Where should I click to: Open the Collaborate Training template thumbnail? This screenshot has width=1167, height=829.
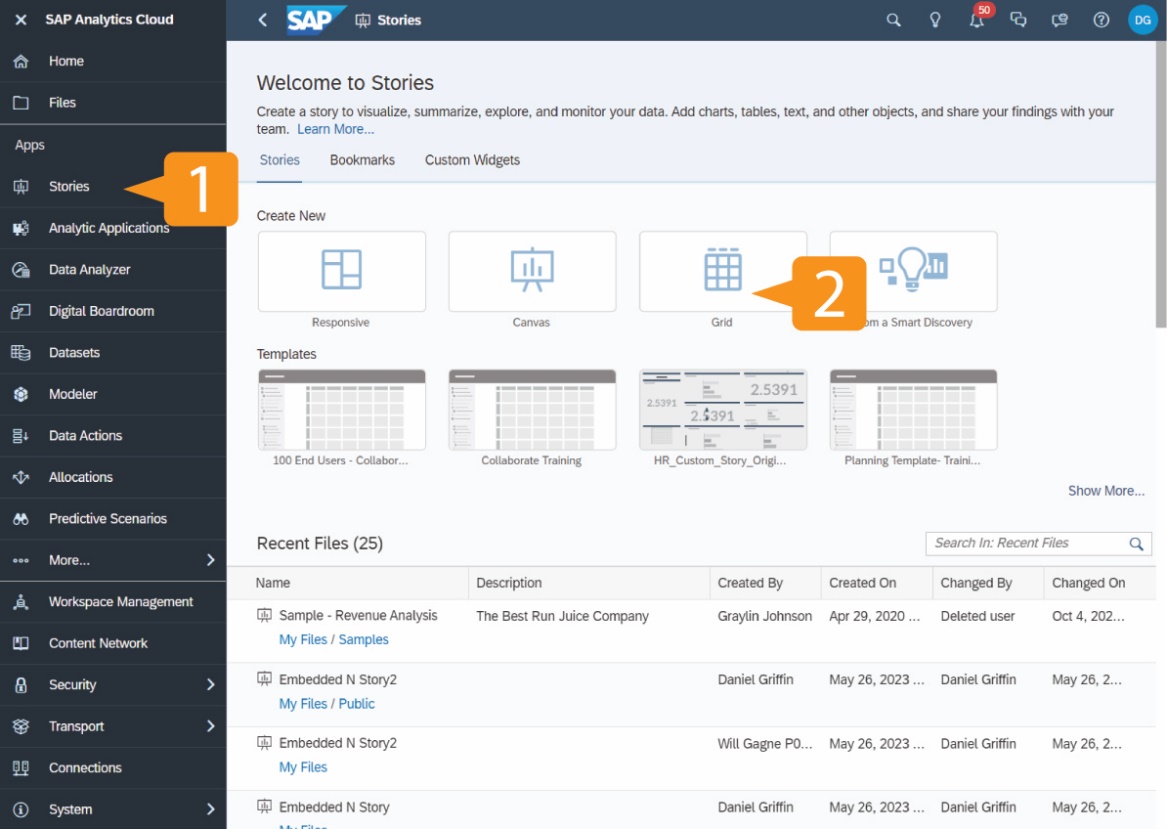[x=532, y=409]
